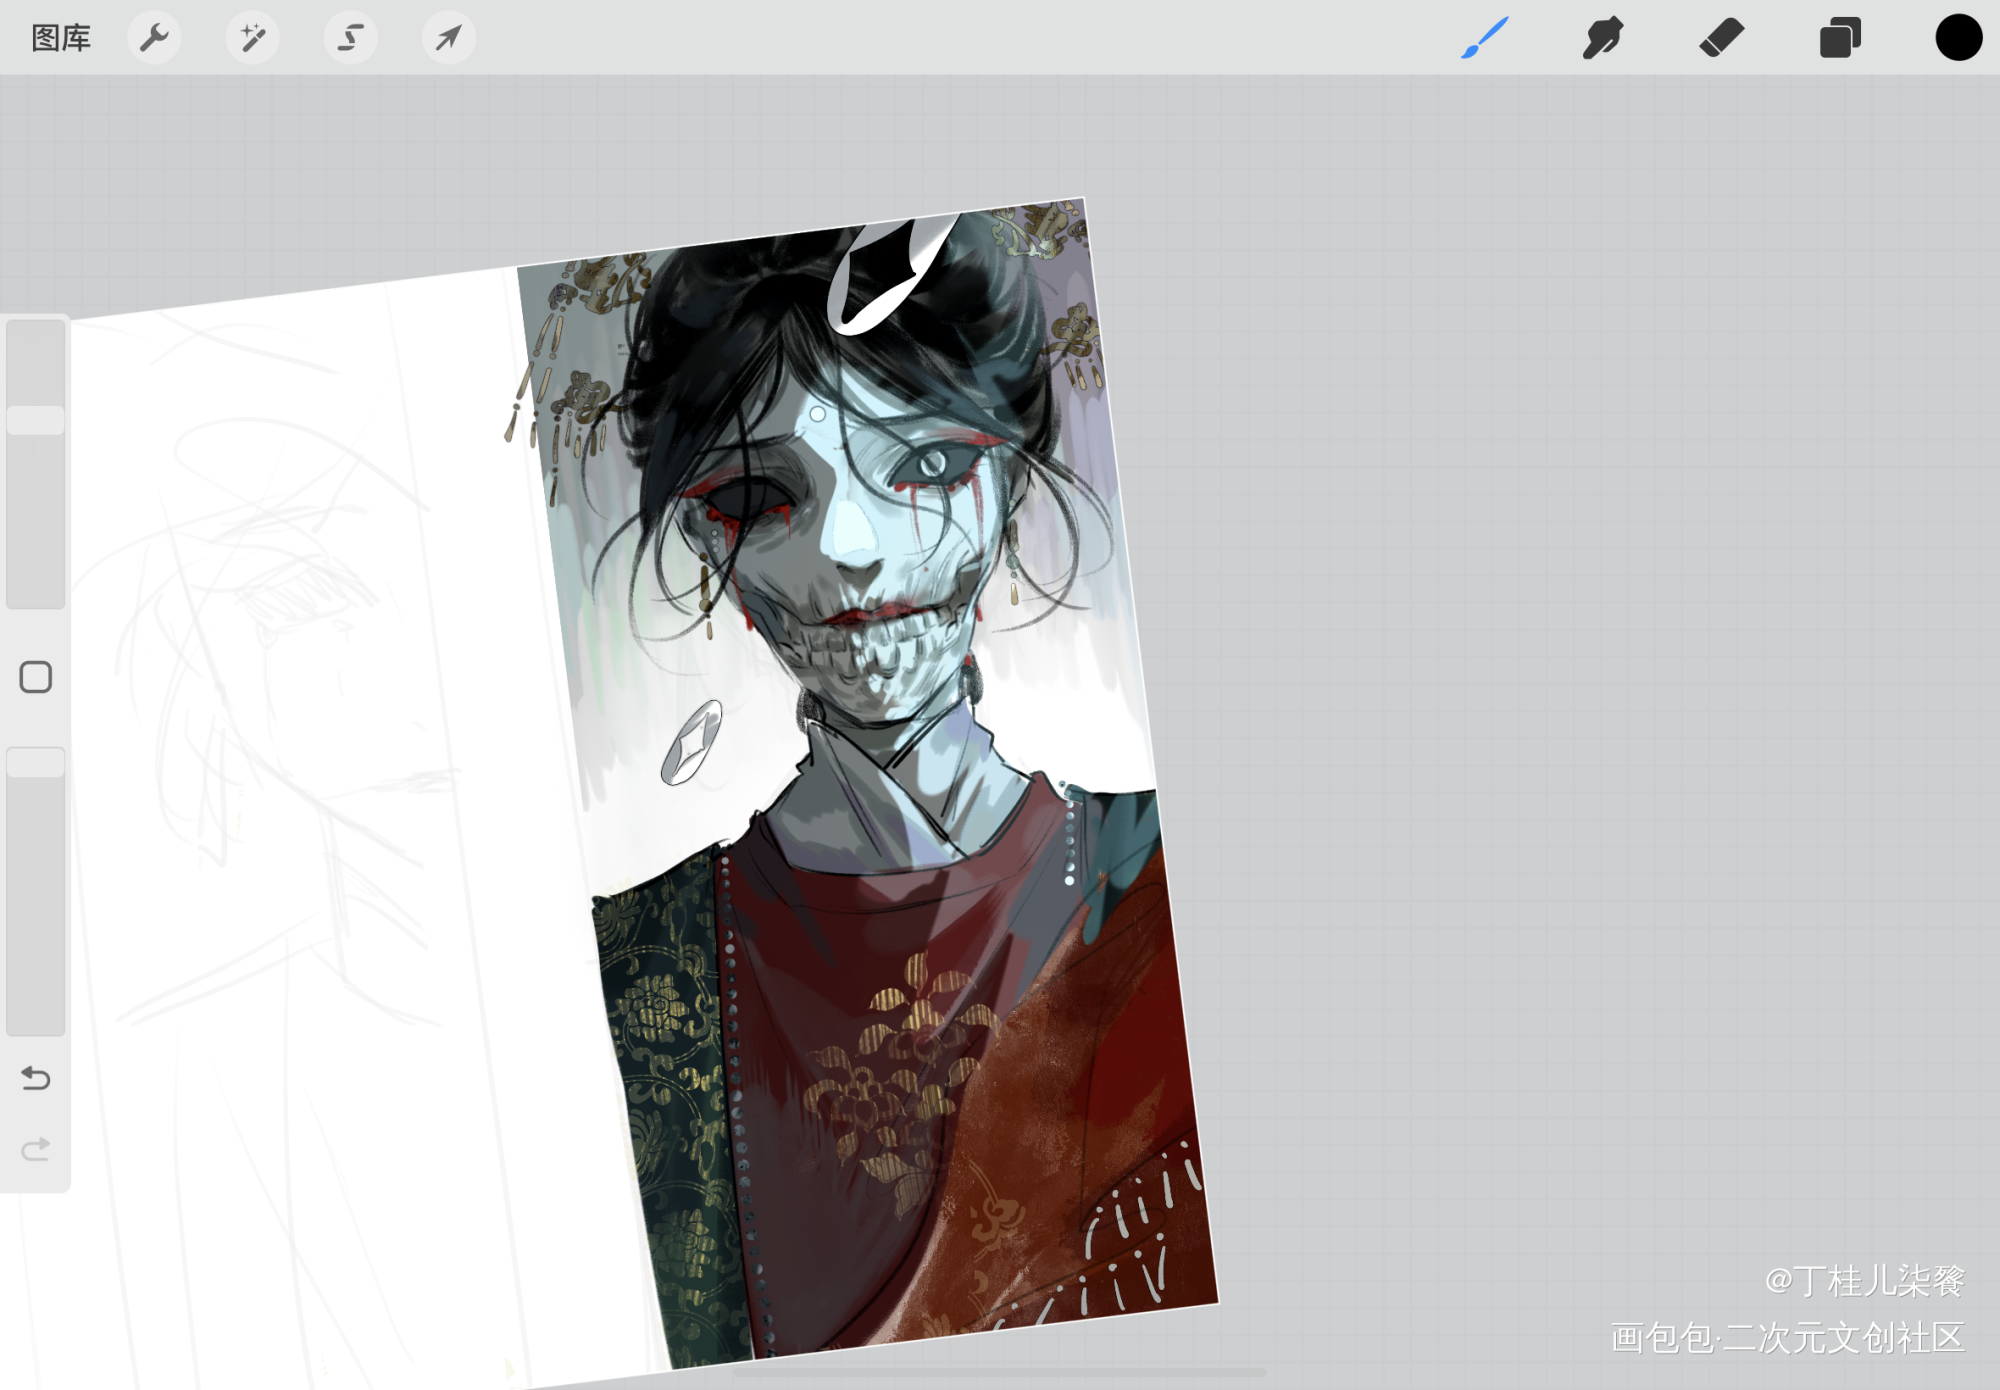Image resolution: width=2000 pixels, height=1390 pixels.
Task: Click the brush size slider handle
Action: click(x=36, y=420)
